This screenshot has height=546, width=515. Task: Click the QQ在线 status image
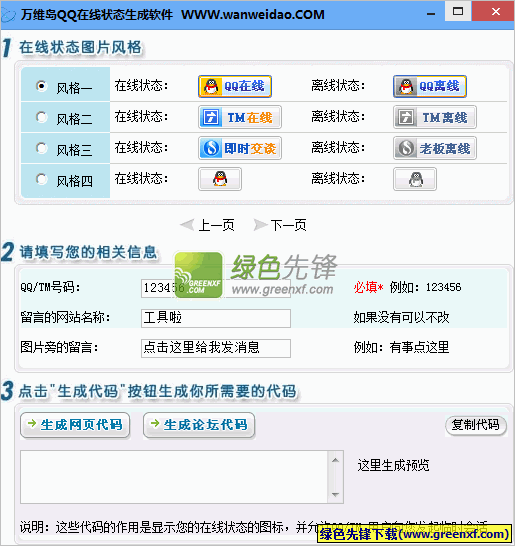235,86
